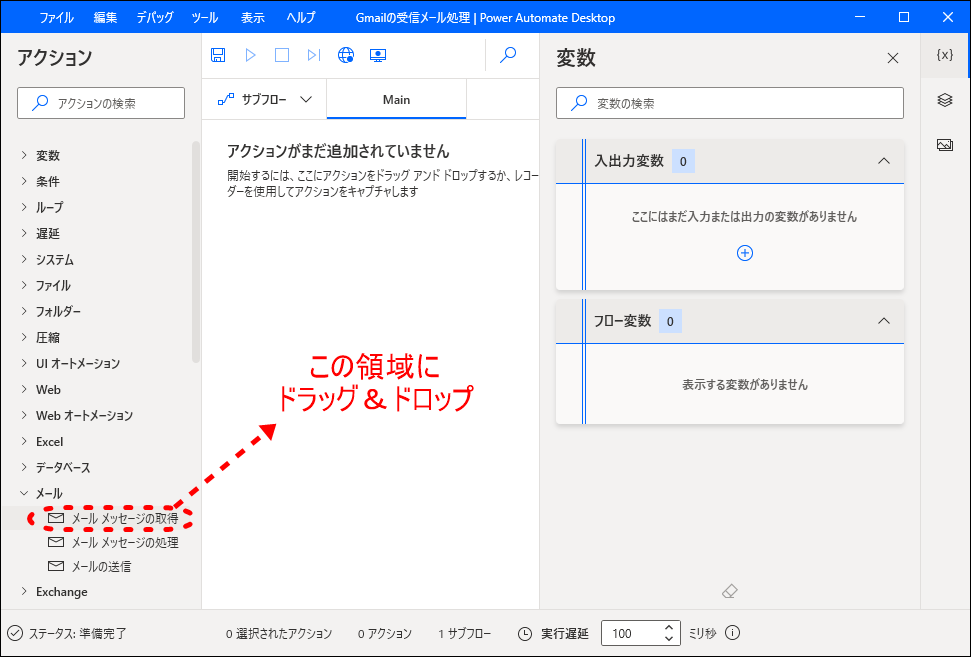Click the envelope icon for メール メッセージの処理
Viewport: 971px width, 657px height.
(56, 542)
